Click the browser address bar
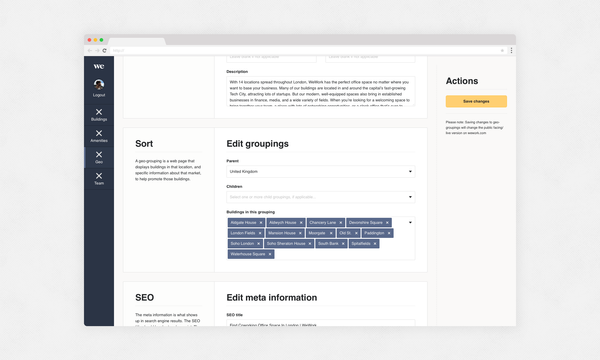This screenshot has height=360, width=600. pyautogui.click(x=307, y=50)
